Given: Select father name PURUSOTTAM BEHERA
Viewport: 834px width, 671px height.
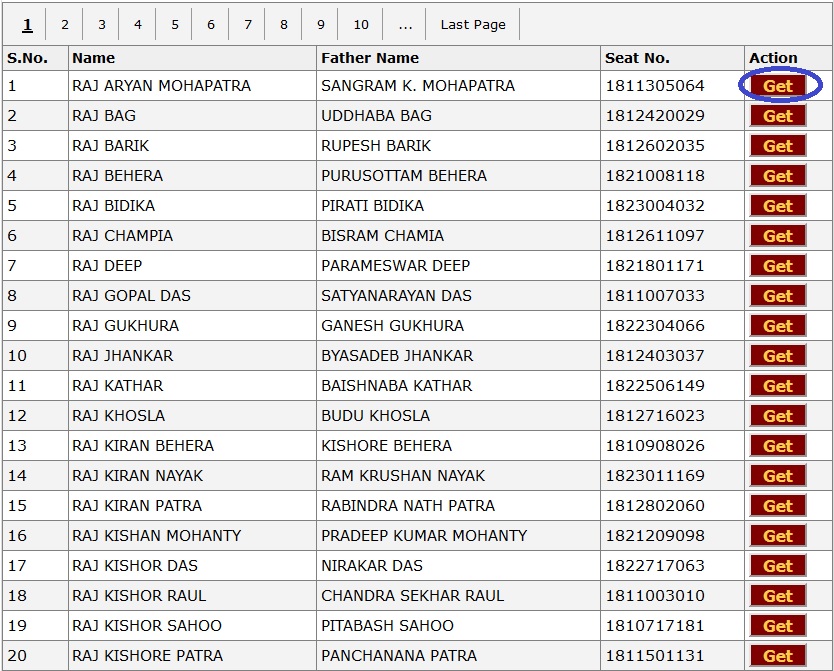Looking at the screenshot, I should 404,175.
